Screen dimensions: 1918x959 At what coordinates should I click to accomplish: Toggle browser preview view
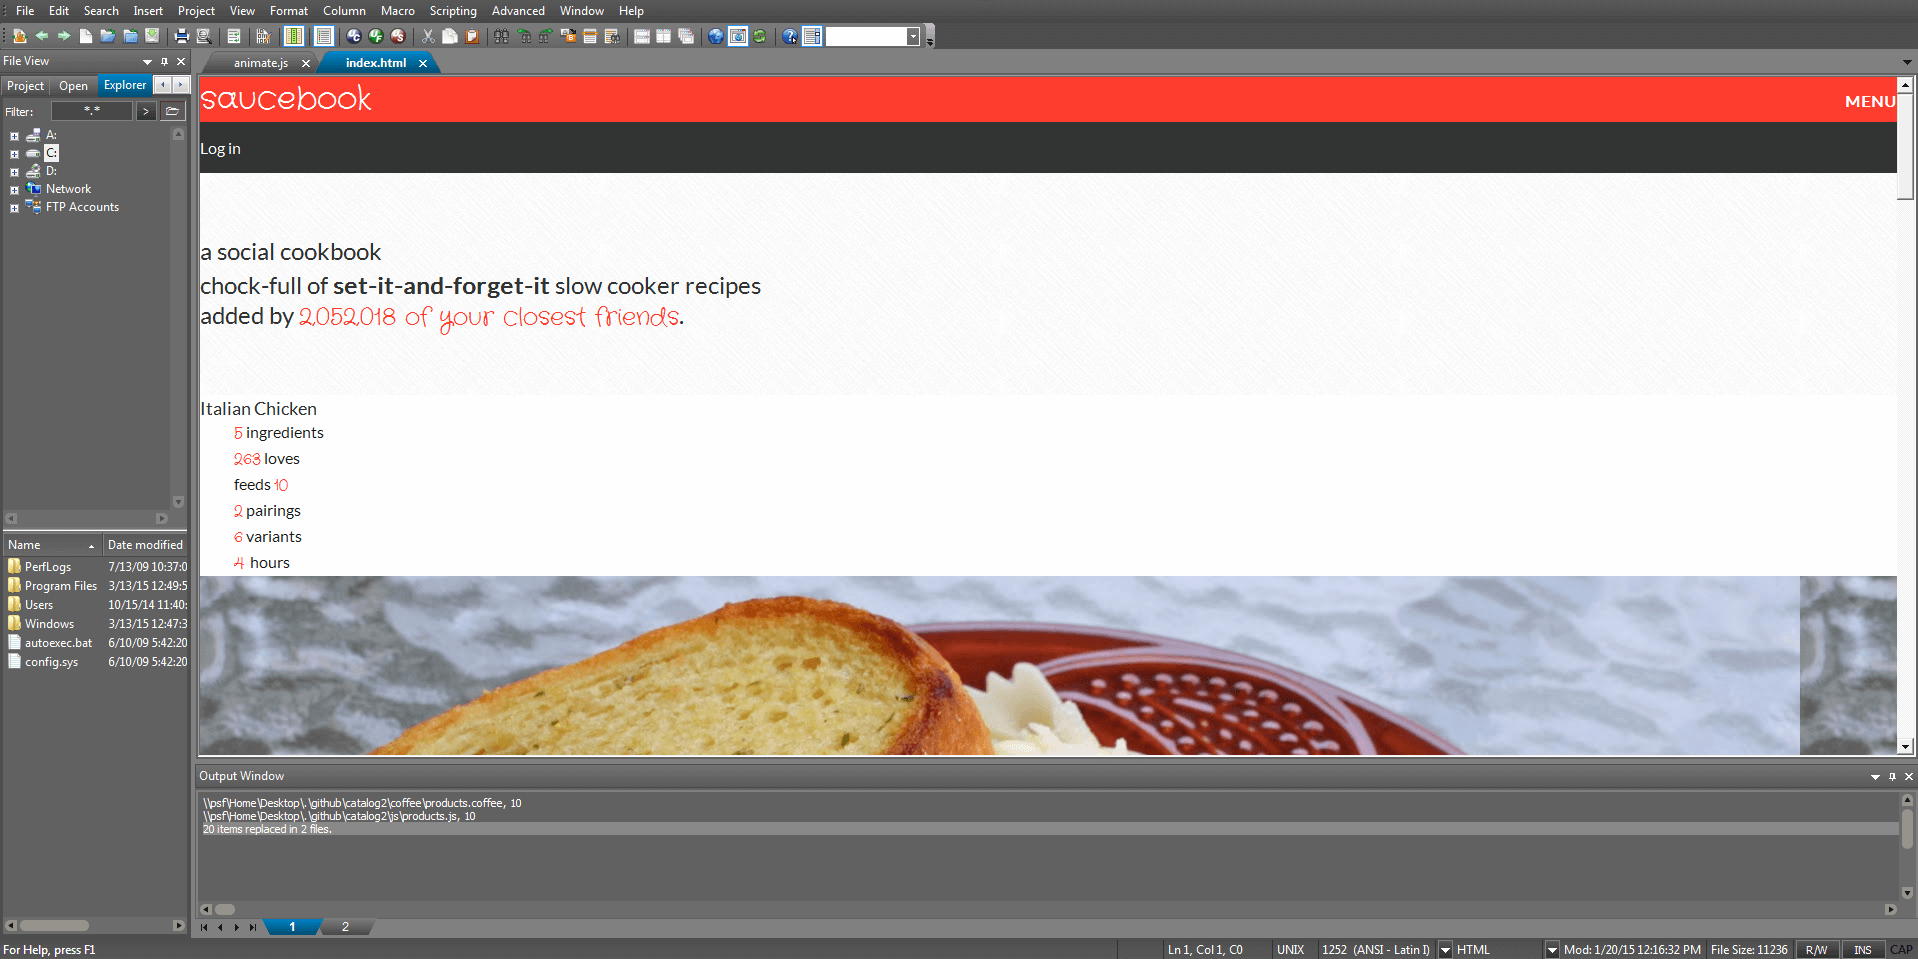pos(738,36)
